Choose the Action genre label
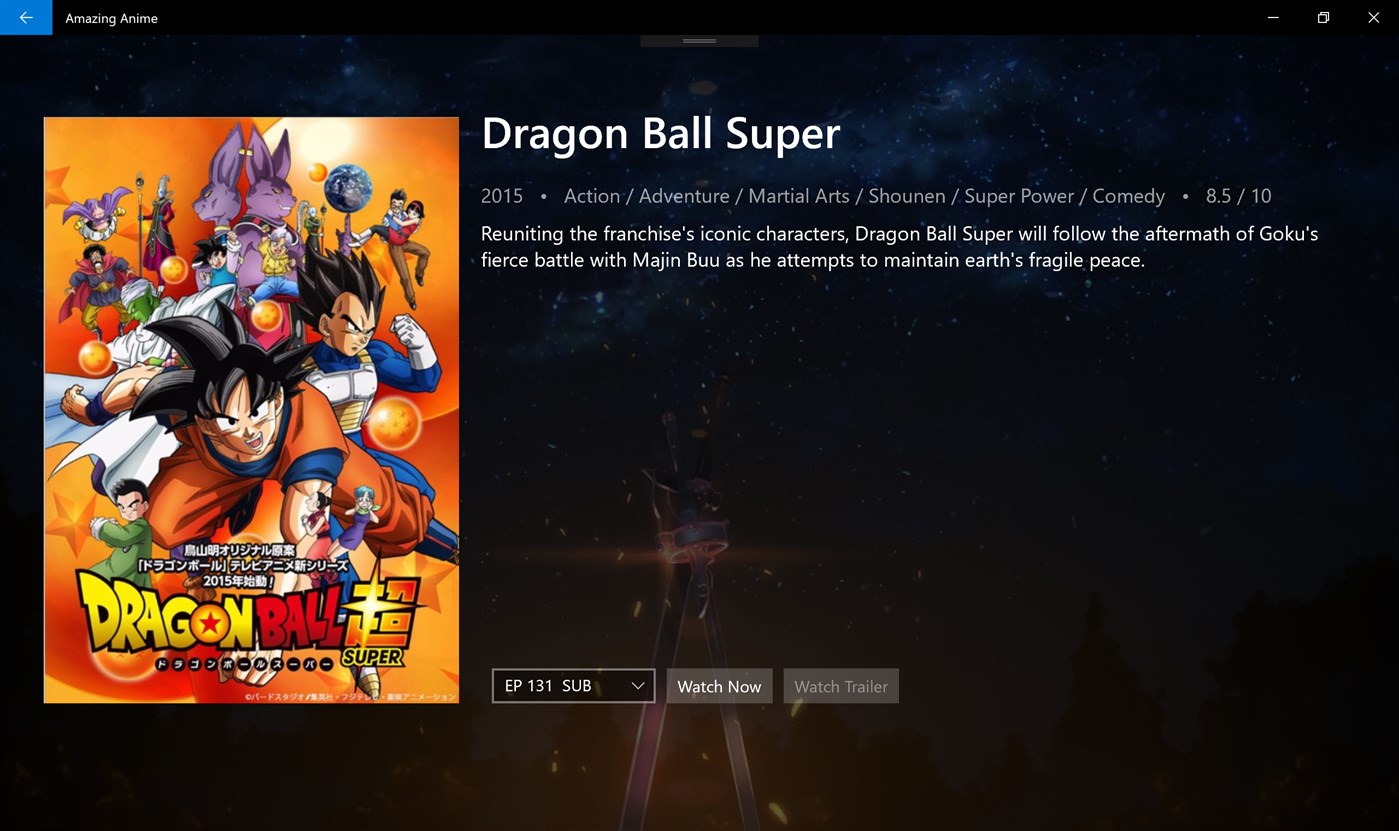The height and width of the screenshot is (831, 1399). [592, 196]
